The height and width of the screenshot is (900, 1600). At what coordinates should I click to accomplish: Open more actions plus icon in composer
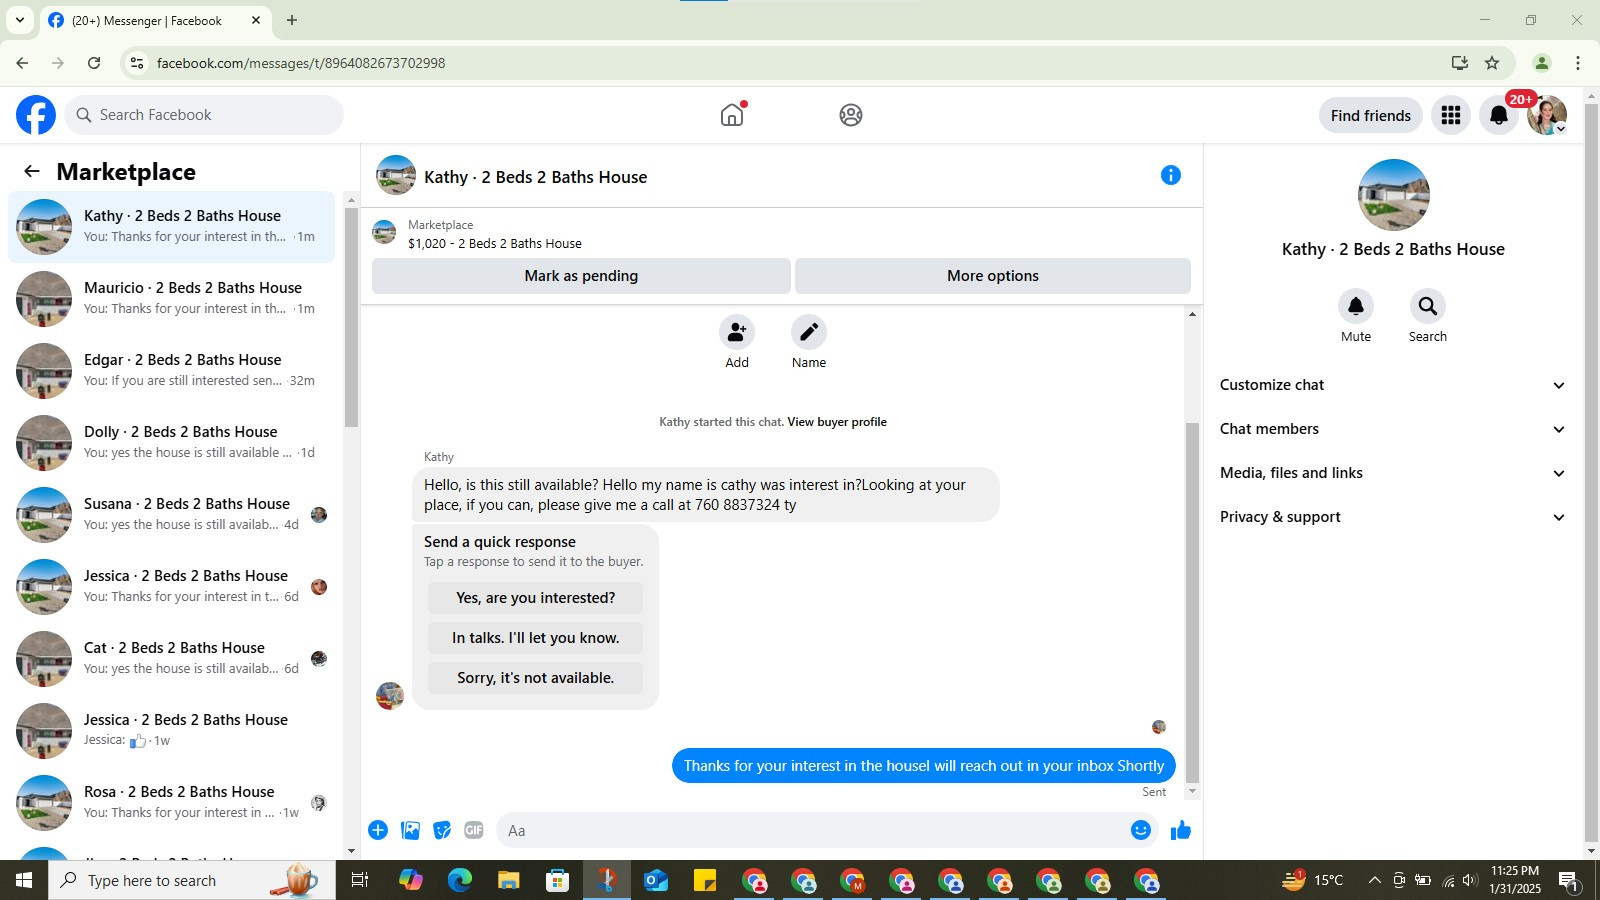coord(378,830)
